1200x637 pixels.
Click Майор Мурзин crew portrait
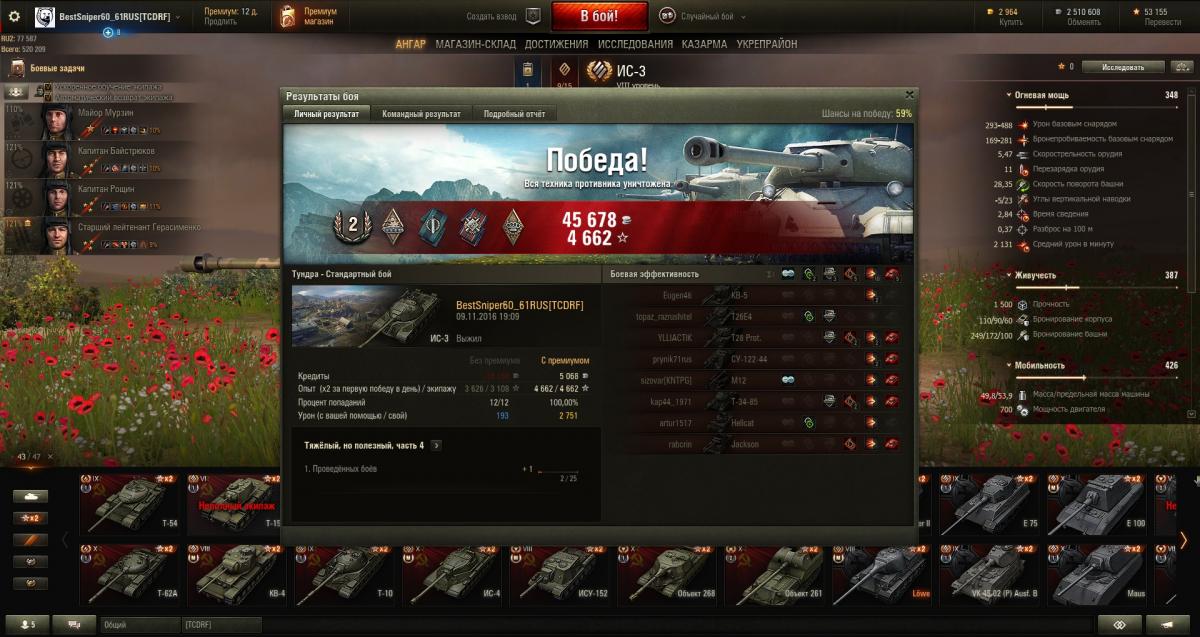pos(54,122)
